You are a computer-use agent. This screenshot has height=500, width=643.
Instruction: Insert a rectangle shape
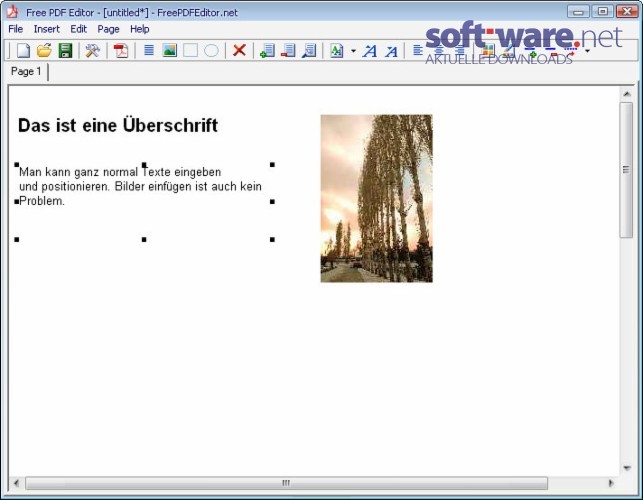point(190,51)
